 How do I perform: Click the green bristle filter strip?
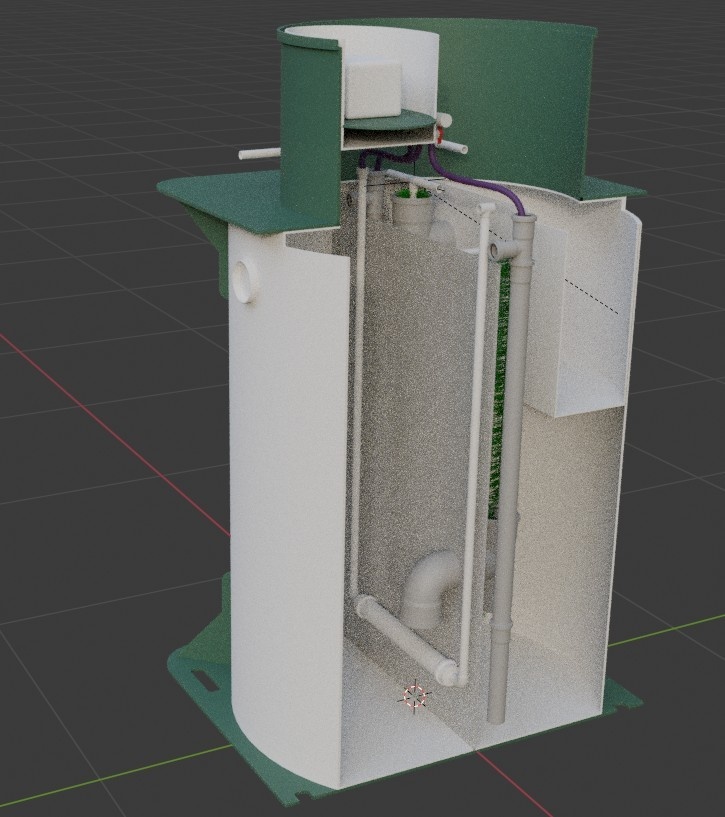499,391
